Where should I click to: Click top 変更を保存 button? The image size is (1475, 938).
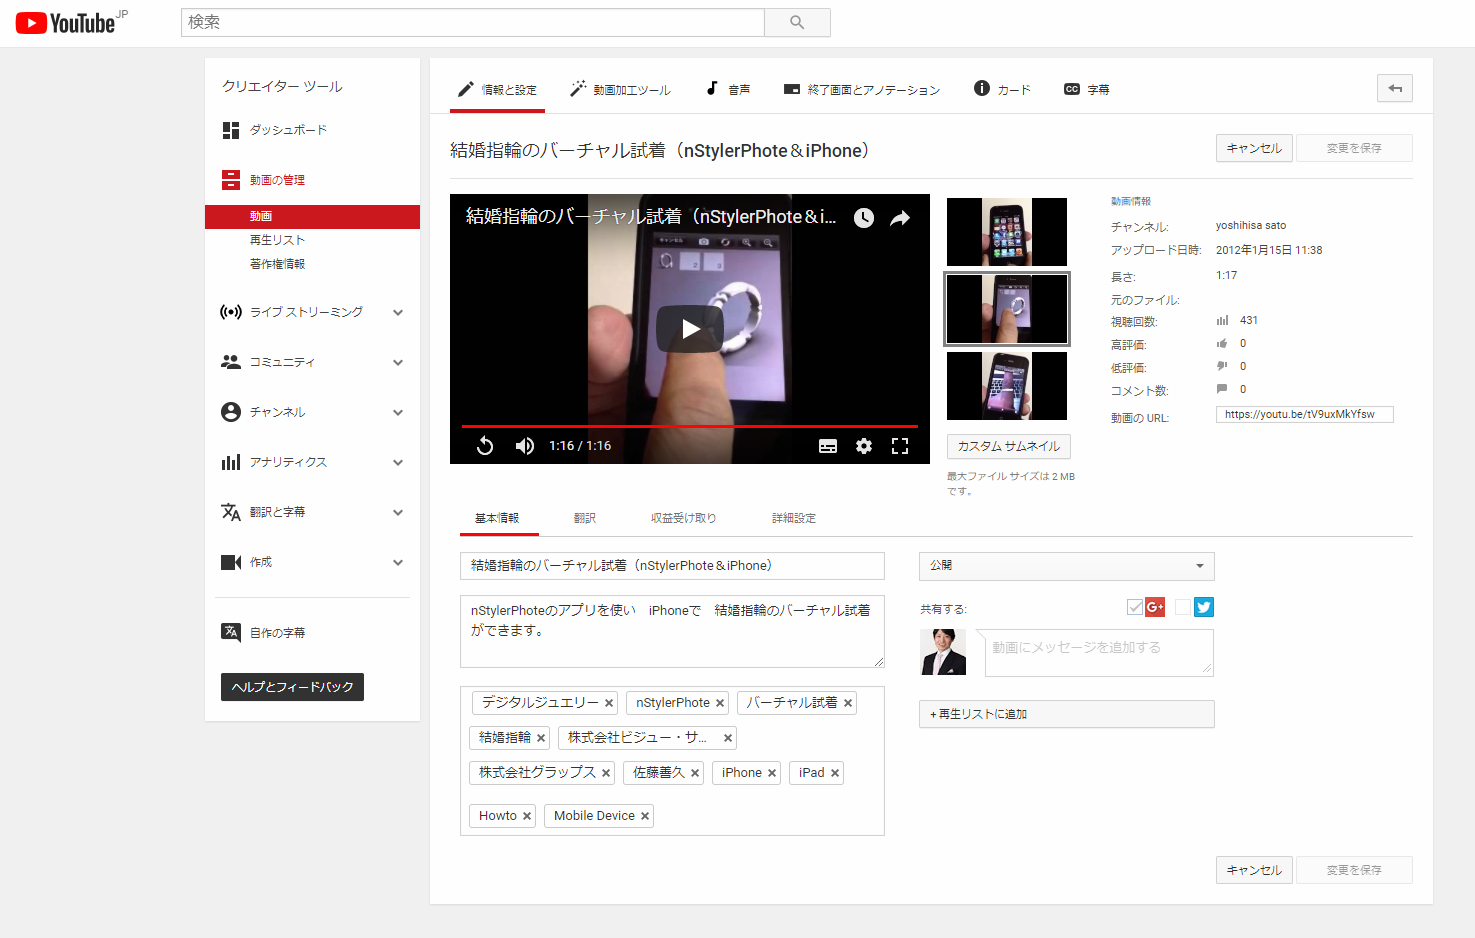pyautogui.click(x=1354, y=148)
